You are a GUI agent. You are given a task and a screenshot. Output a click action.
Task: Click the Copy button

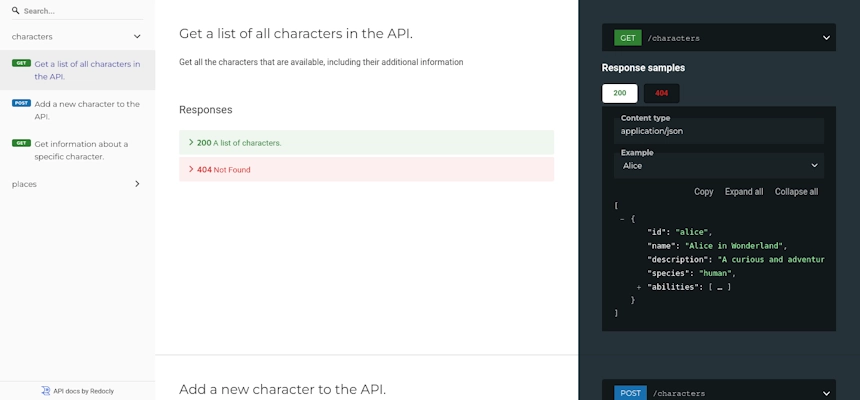click(x=704, y=191)
